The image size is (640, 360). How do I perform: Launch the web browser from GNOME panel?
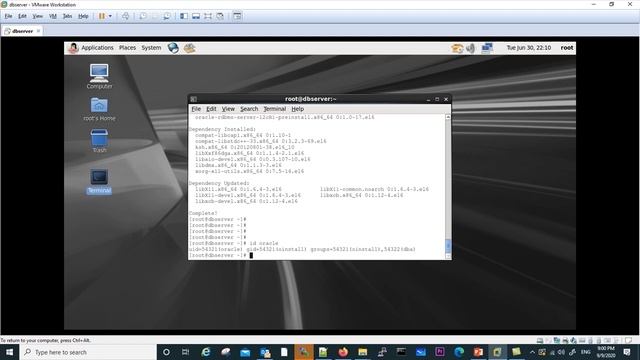pos(173,48)
